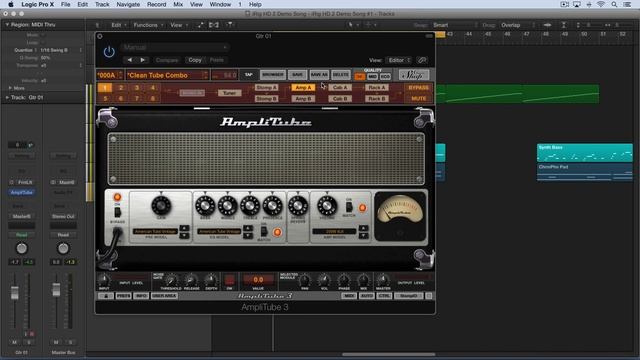Click the DELETE preset button
The height and width of the screenshot is (360, 640).
coord(340,75)
